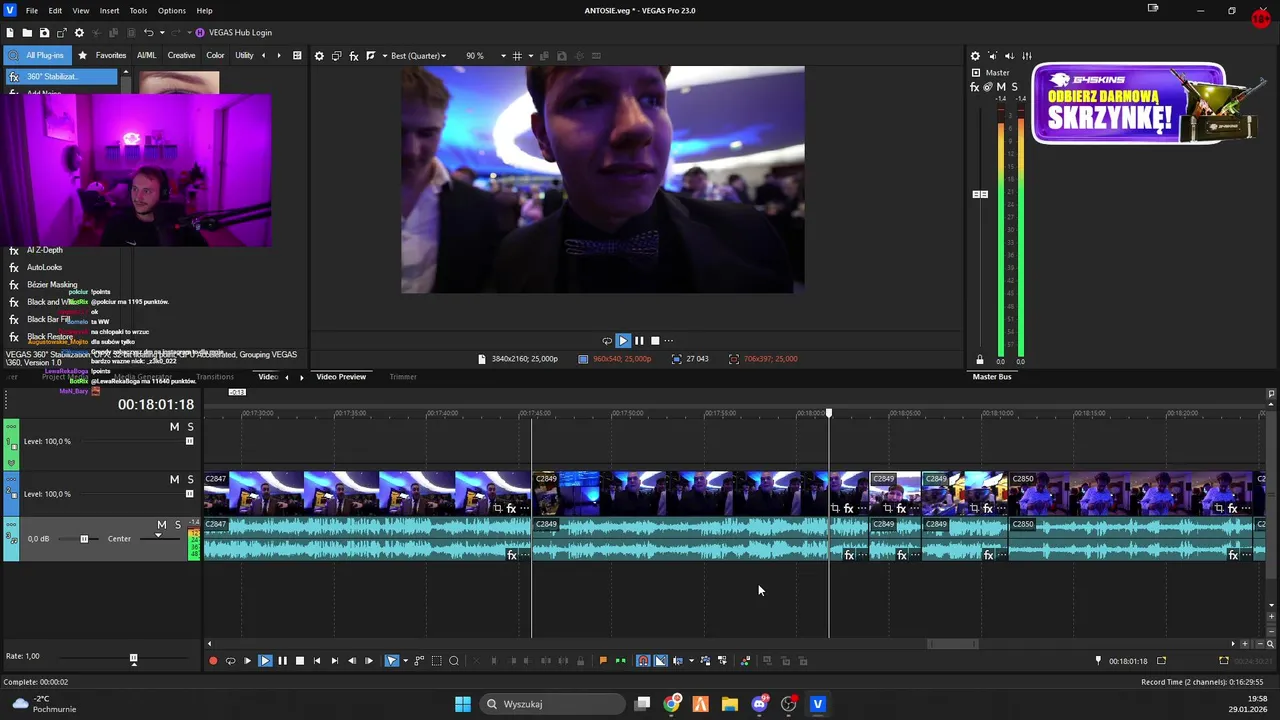Click the Windows Start button
The width and height of the screenshot is (1280, 720).
pyautogui.click(x=463, y=704)
